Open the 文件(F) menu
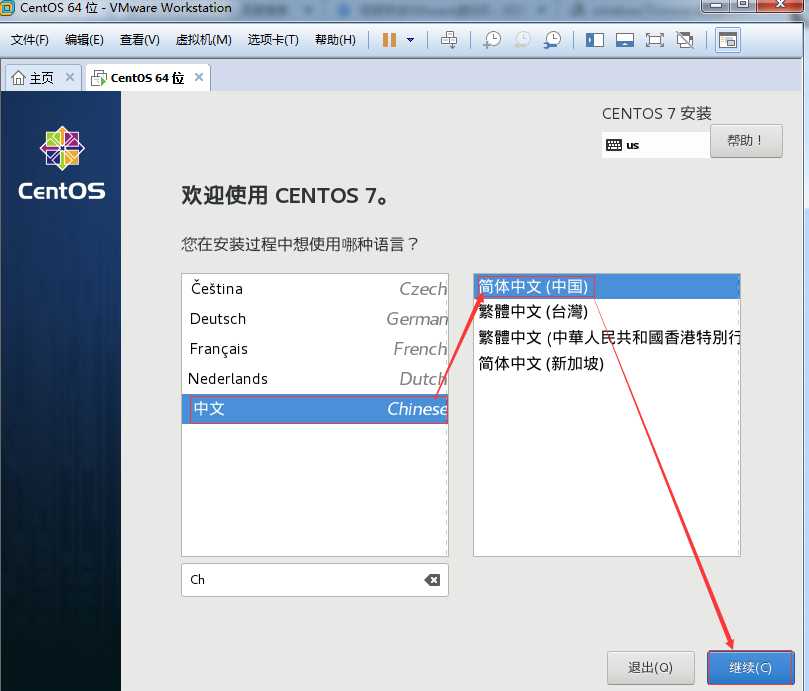 tap(29, 40)
